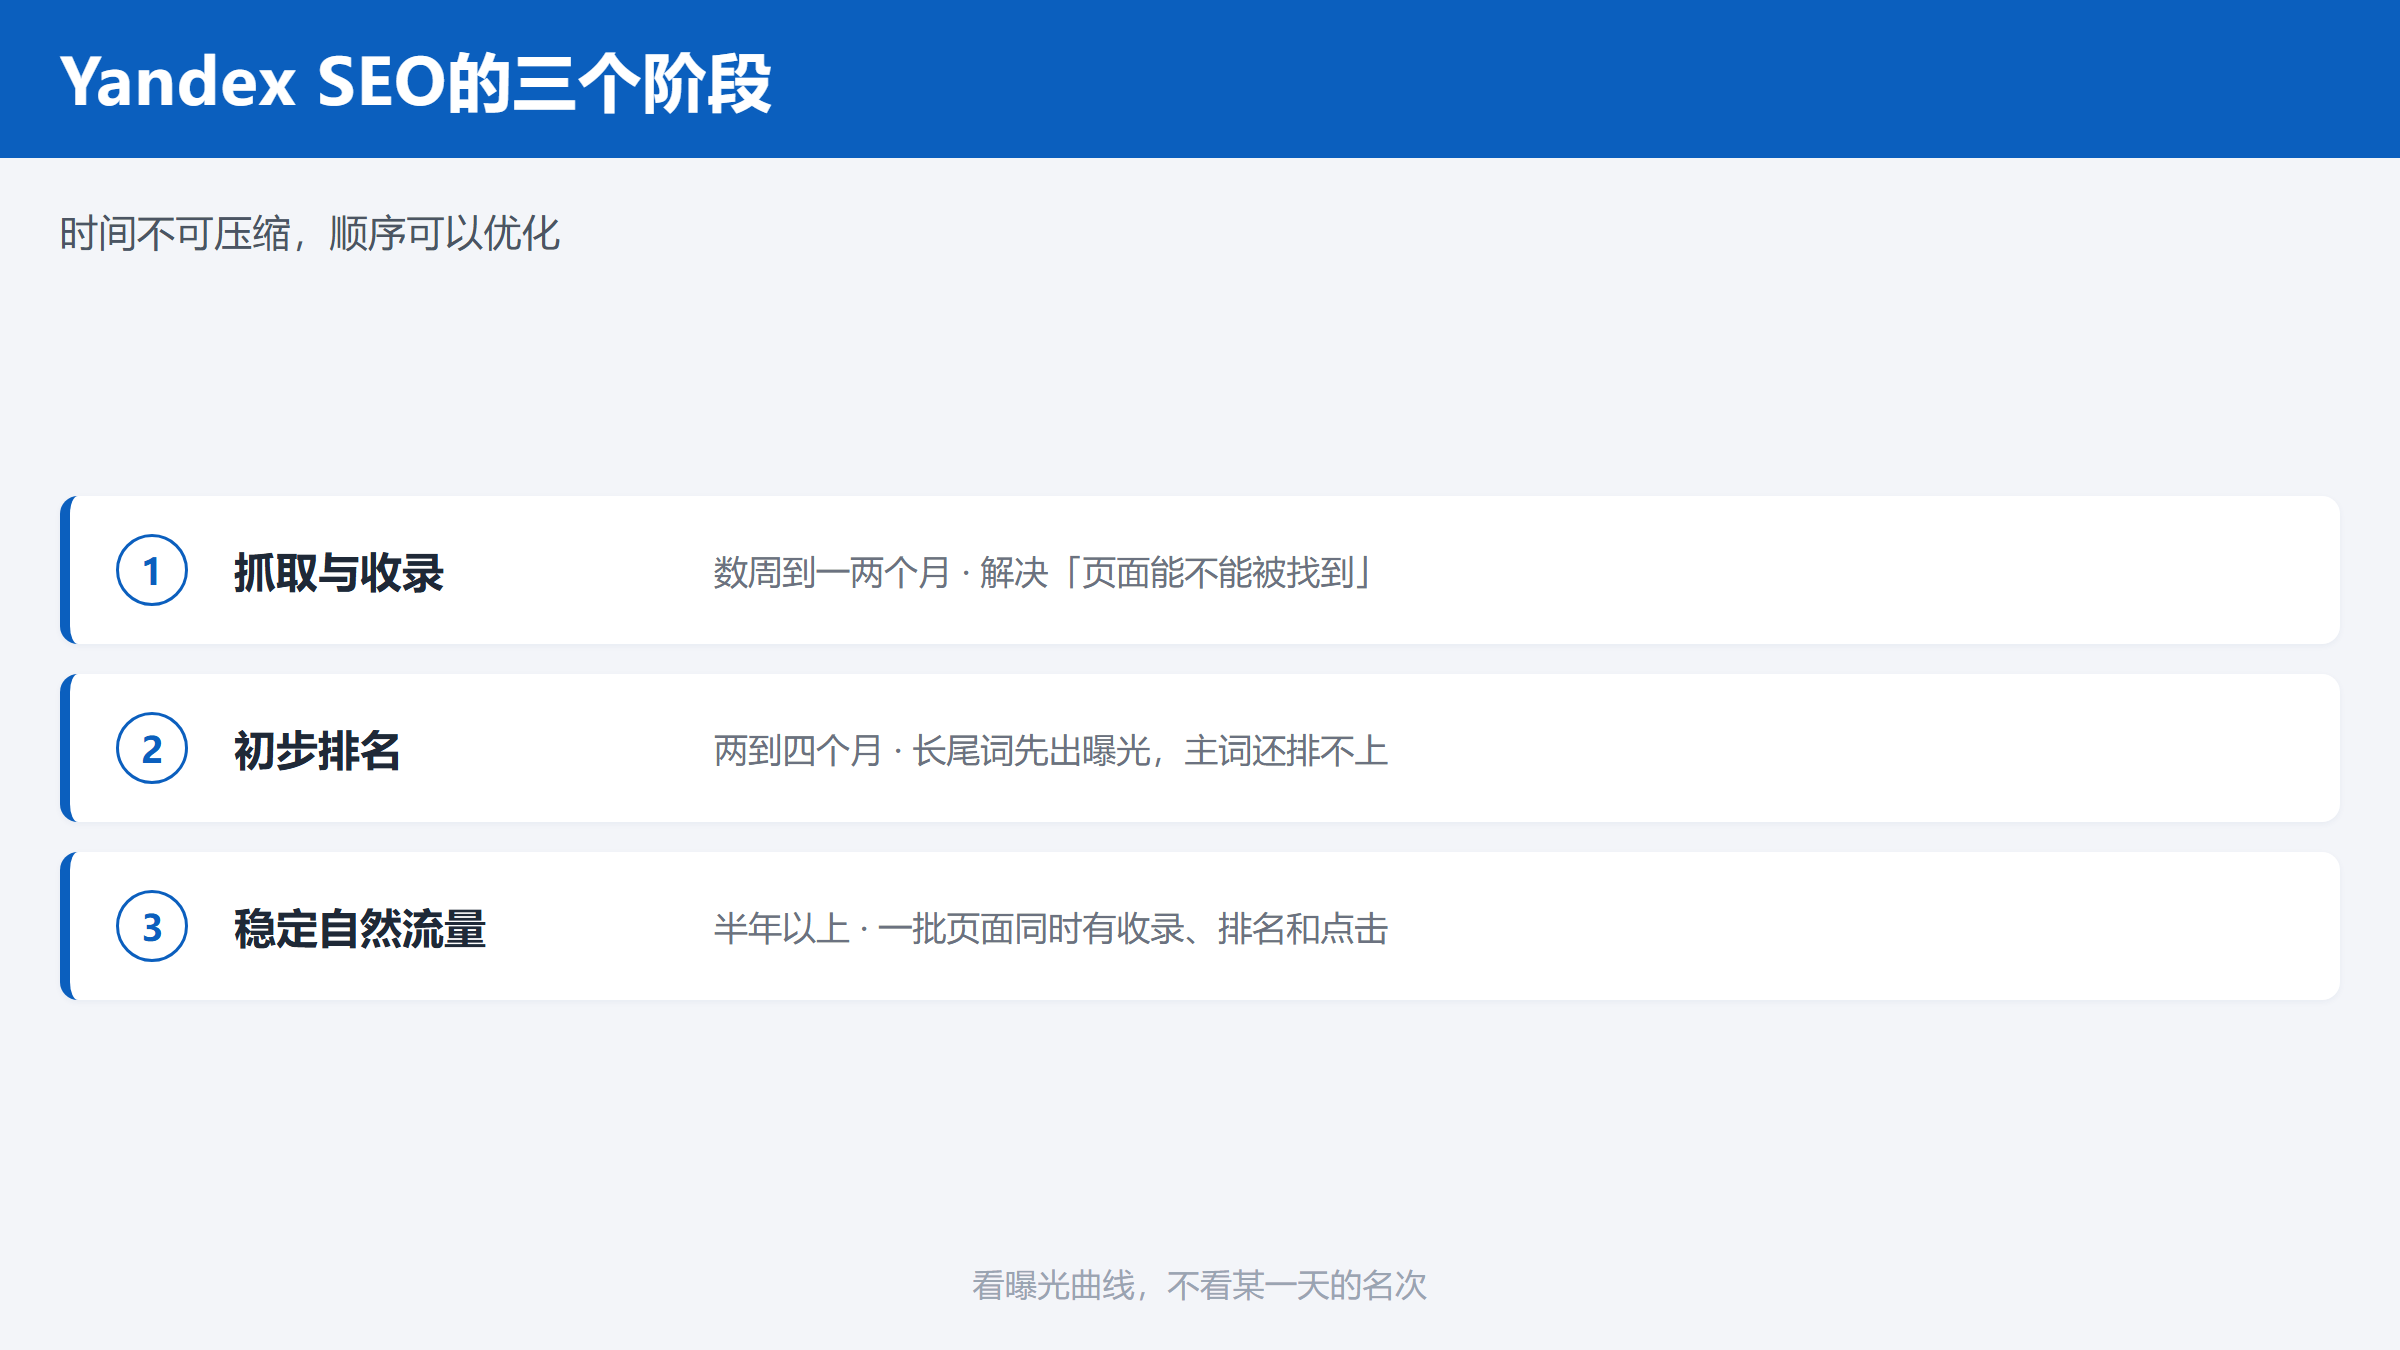Click the description starting '半年以上'
Viewport: 2400px width, 1350px height.
pos(1051,929)
